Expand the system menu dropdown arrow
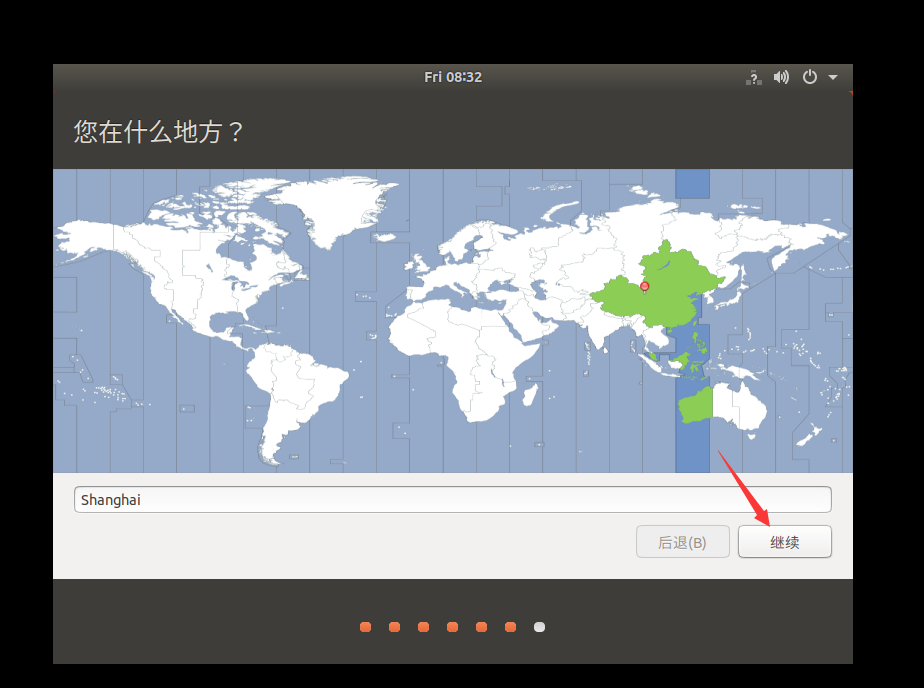 [x=833, y=77]
